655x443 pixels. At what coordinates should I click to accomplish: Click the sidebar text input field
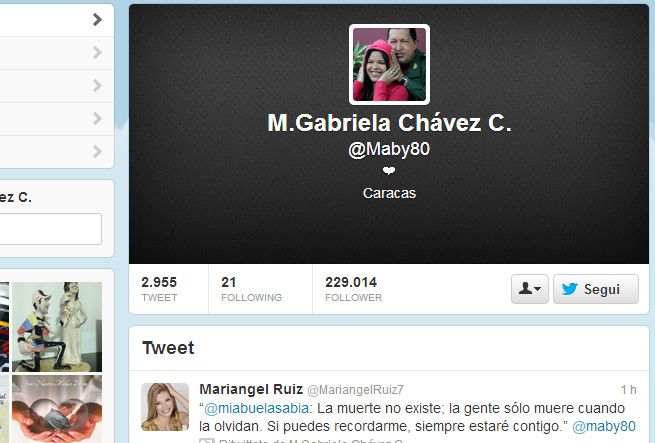(50, 229)
